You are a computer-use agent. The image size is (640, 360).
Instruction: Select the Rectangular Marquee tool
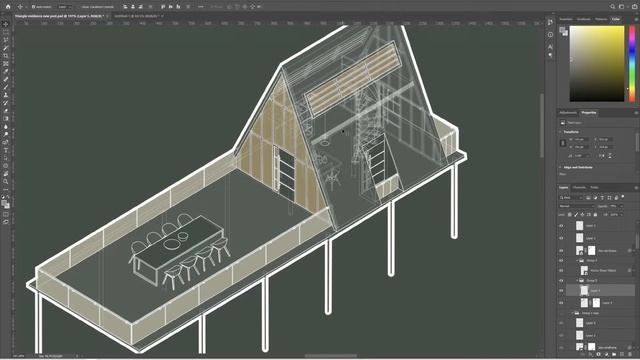point(6,32)
